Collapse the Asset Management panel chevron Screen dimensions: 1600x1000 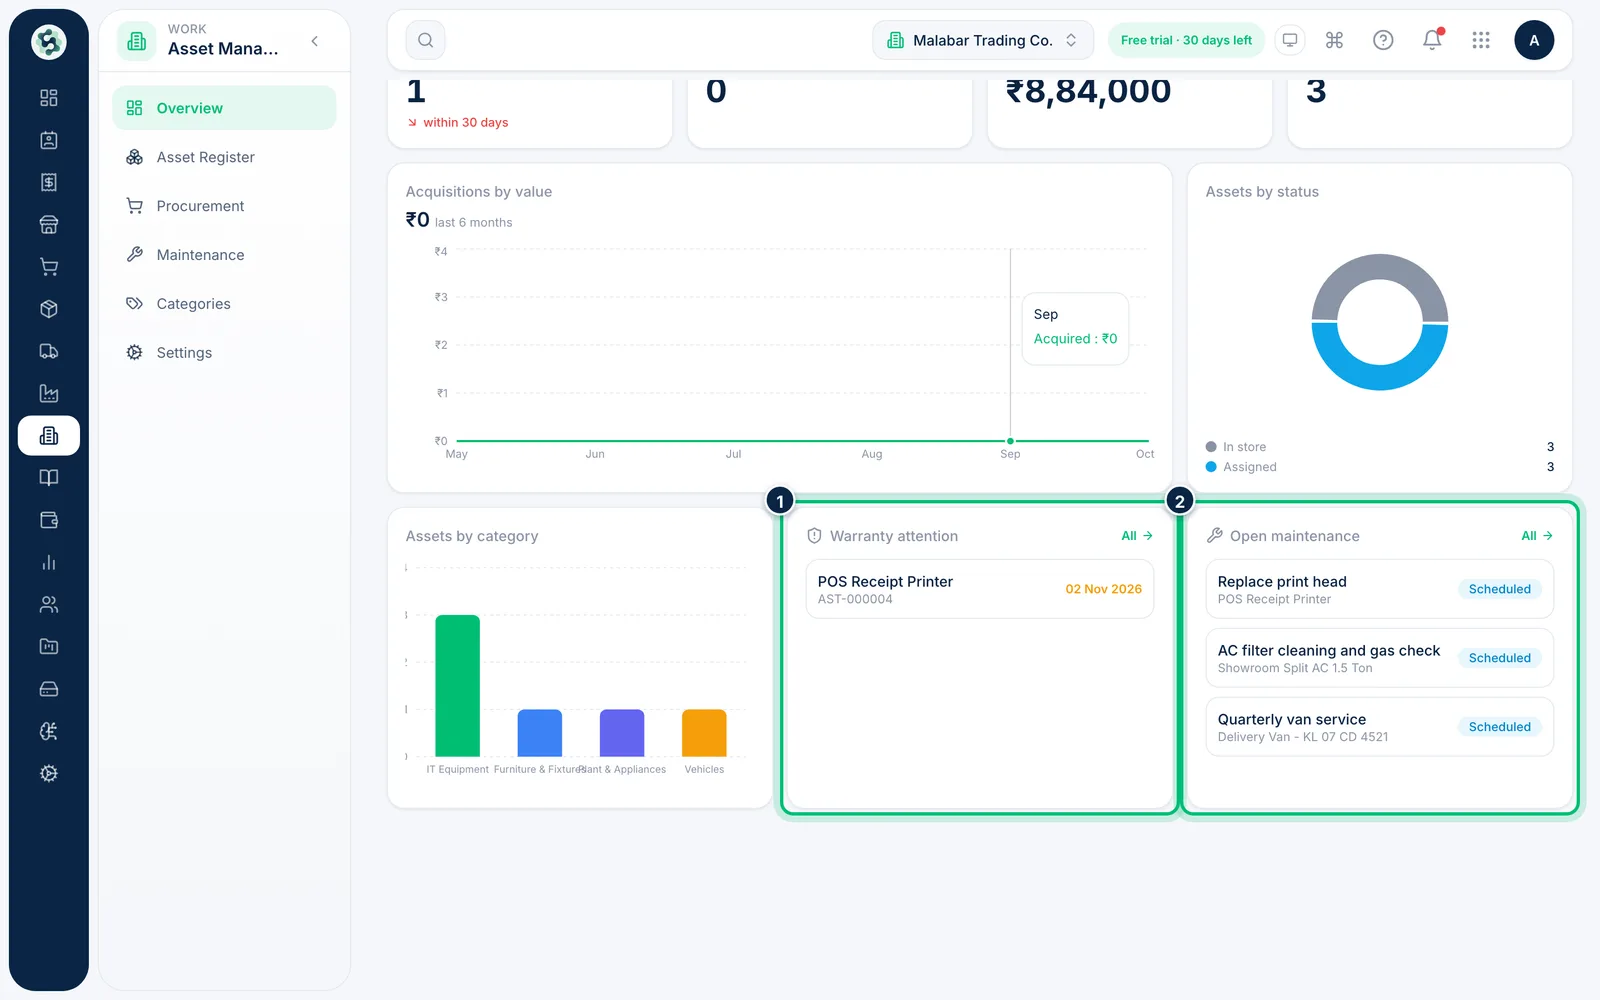(x=315, y=41)
